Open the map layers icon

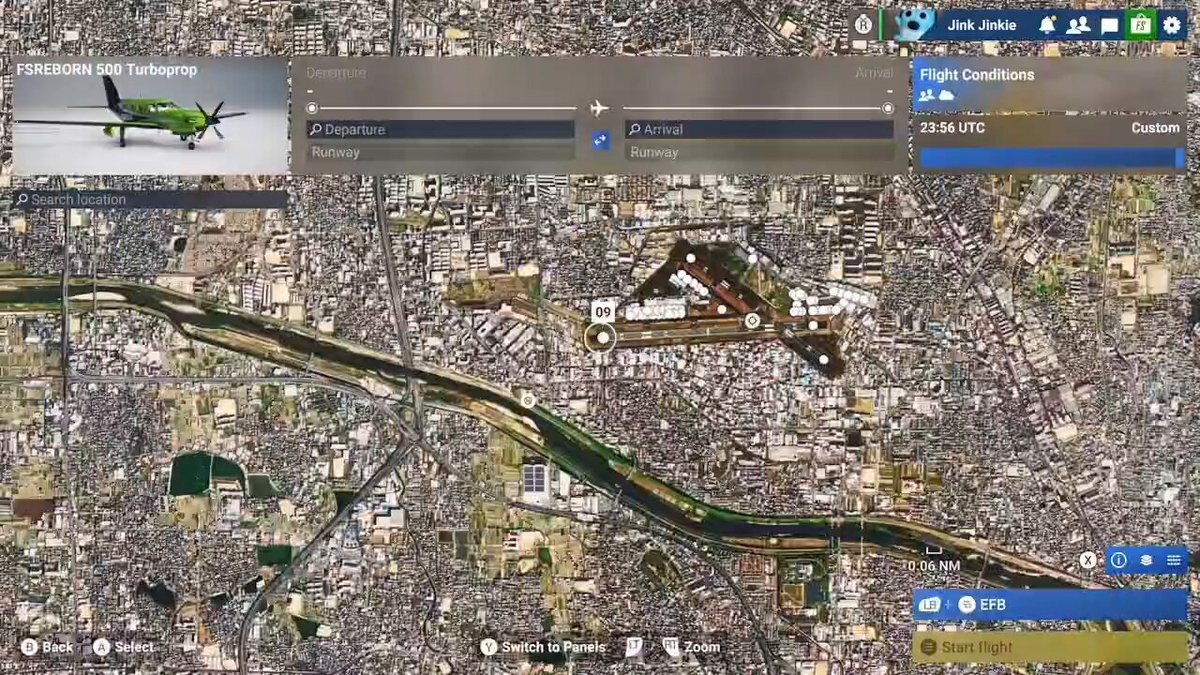1146,560
